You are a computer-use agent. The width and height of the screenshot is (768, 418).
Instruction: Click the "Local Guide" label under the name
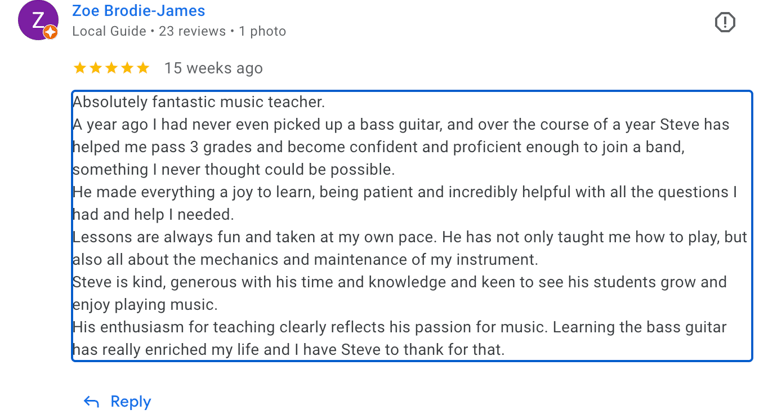coord(108,32)
